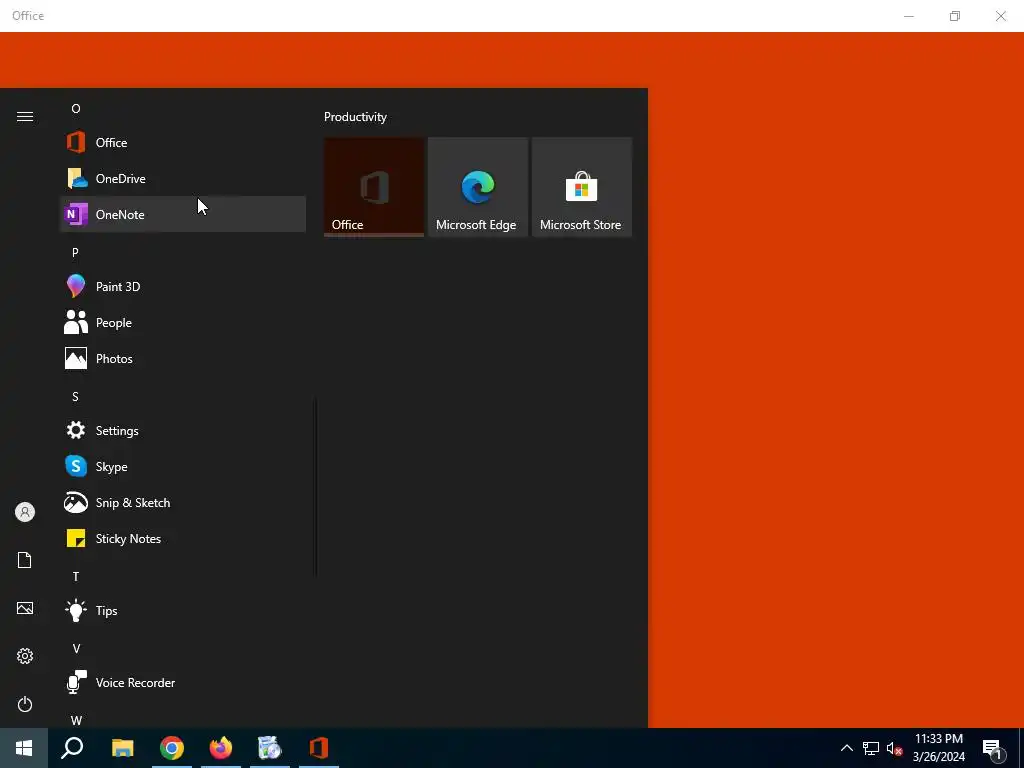Click the Settings gear in Start sidebar
Image resolution: width=1024 pixels, height=768 pixels.
click(25, 656)
